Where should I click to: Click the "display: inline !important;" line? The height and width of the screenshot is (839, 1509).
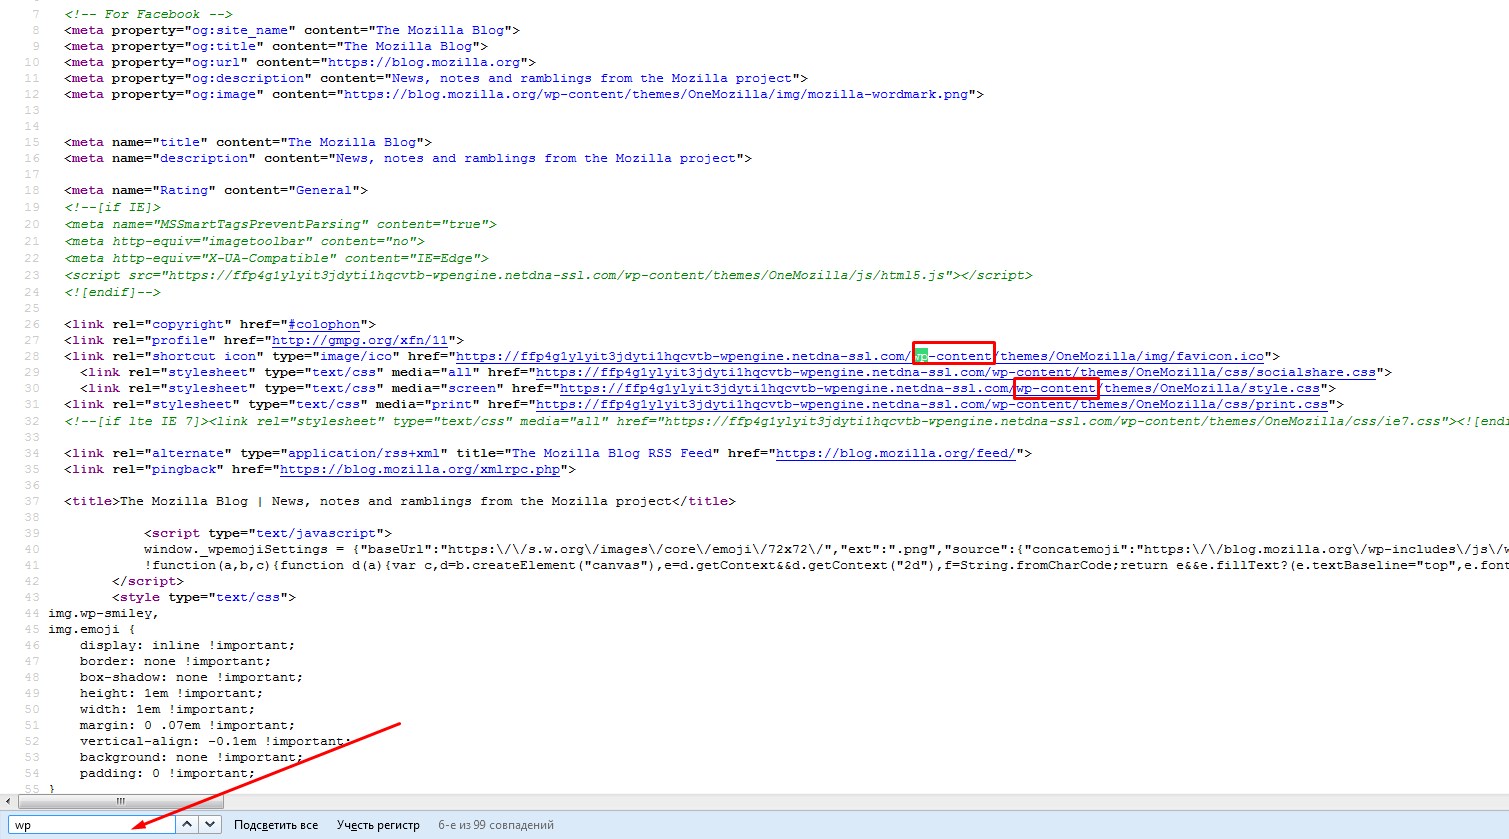coord(188,645)
